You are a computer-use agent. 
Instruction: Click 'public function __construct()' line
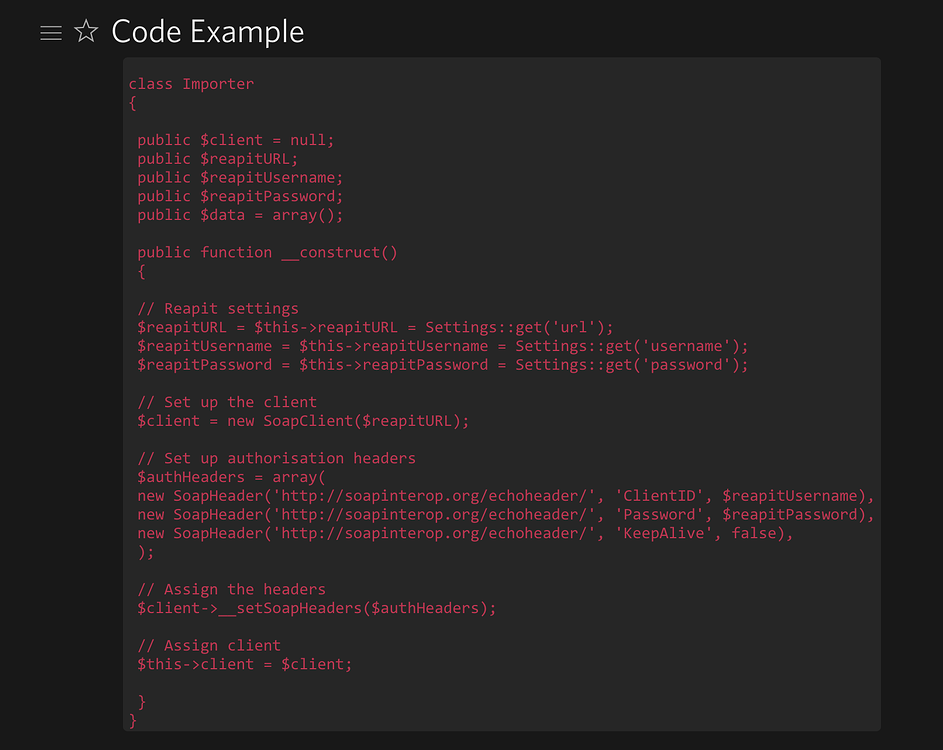pyautogui.click(x=267, y=253)
